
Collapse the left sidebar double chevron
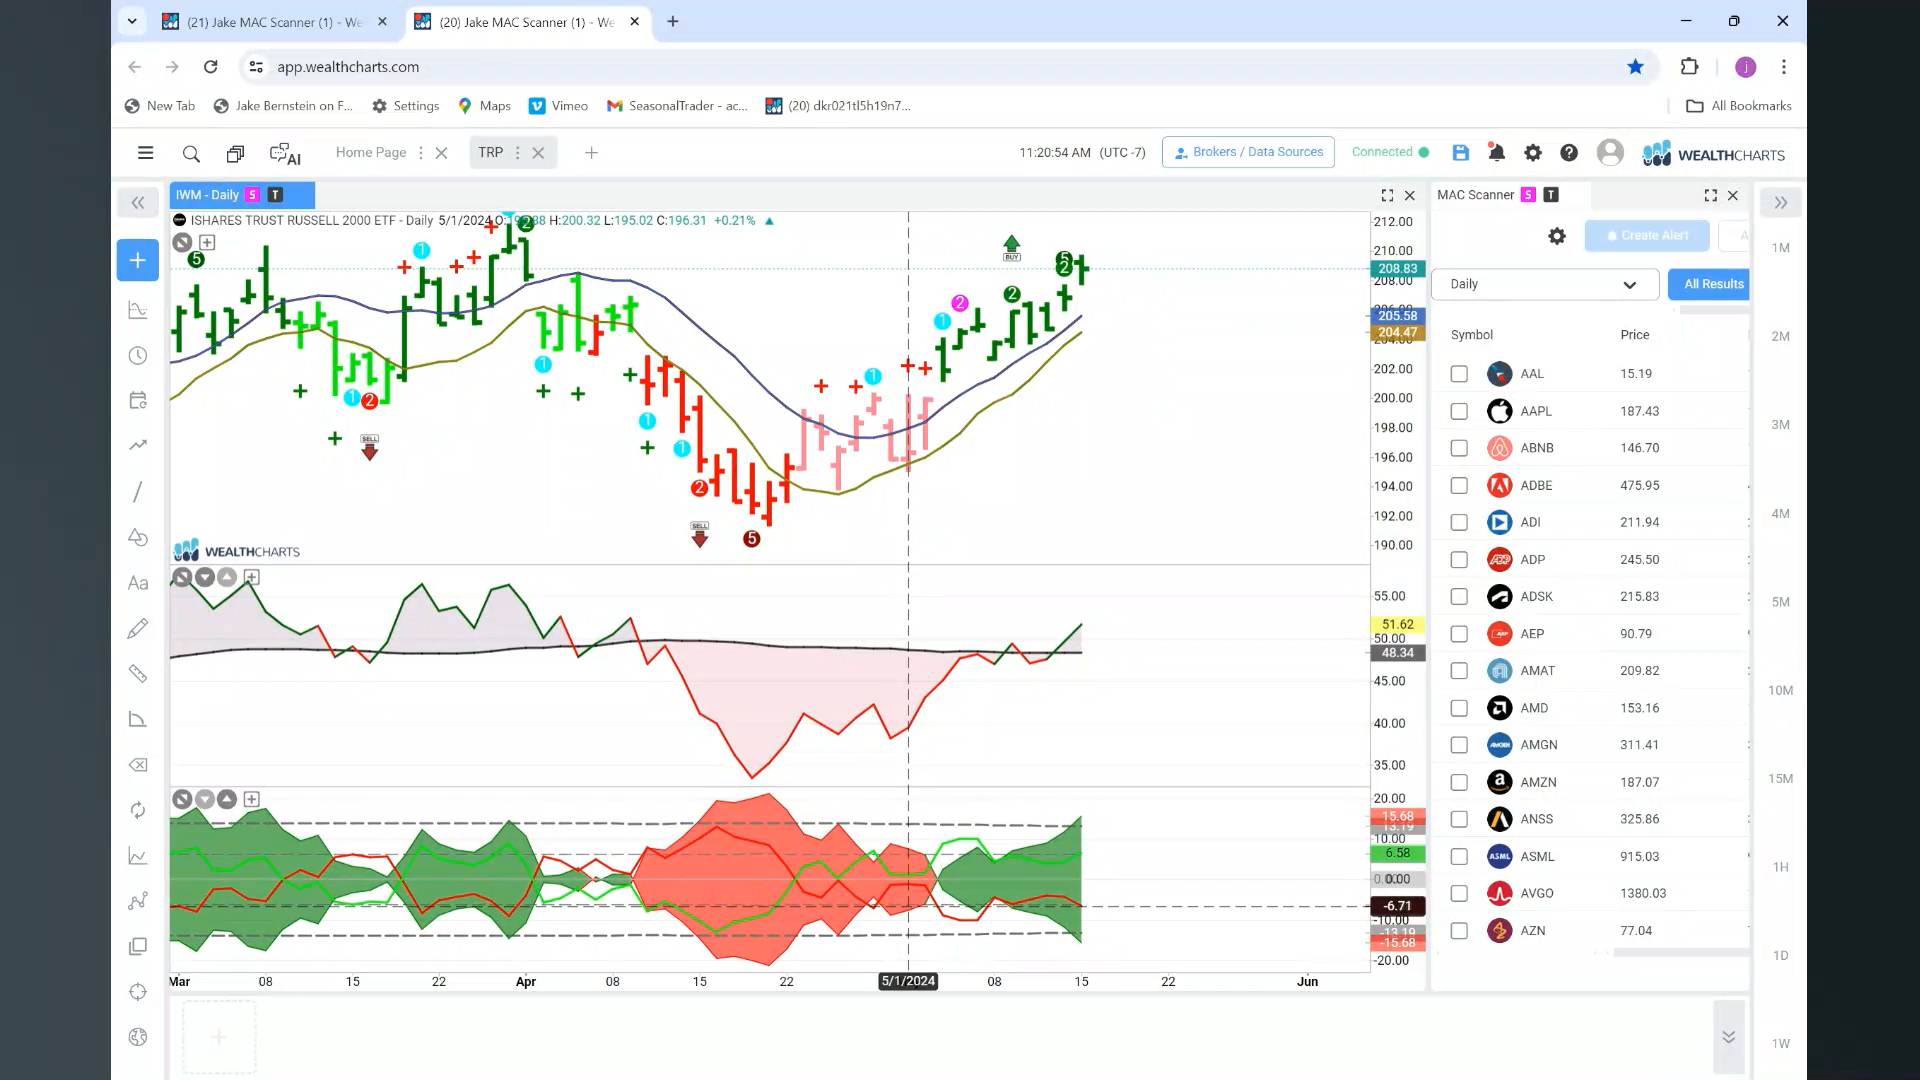click(138, 203)
